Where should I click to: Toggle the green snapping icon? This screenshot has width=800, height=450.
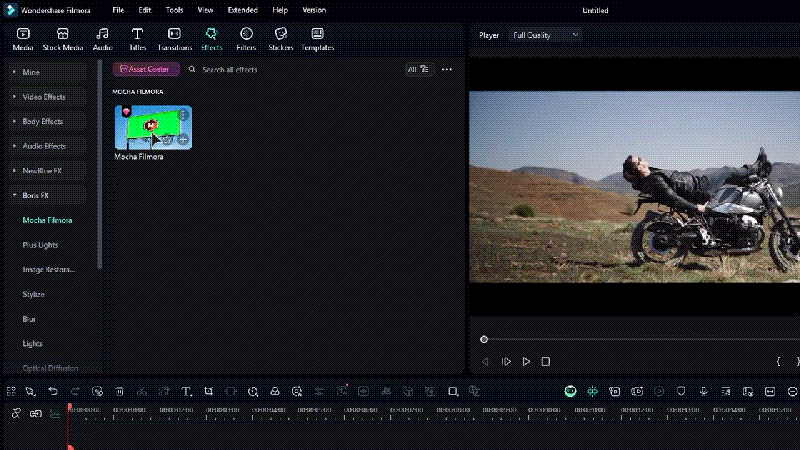[x=592, y=391]
